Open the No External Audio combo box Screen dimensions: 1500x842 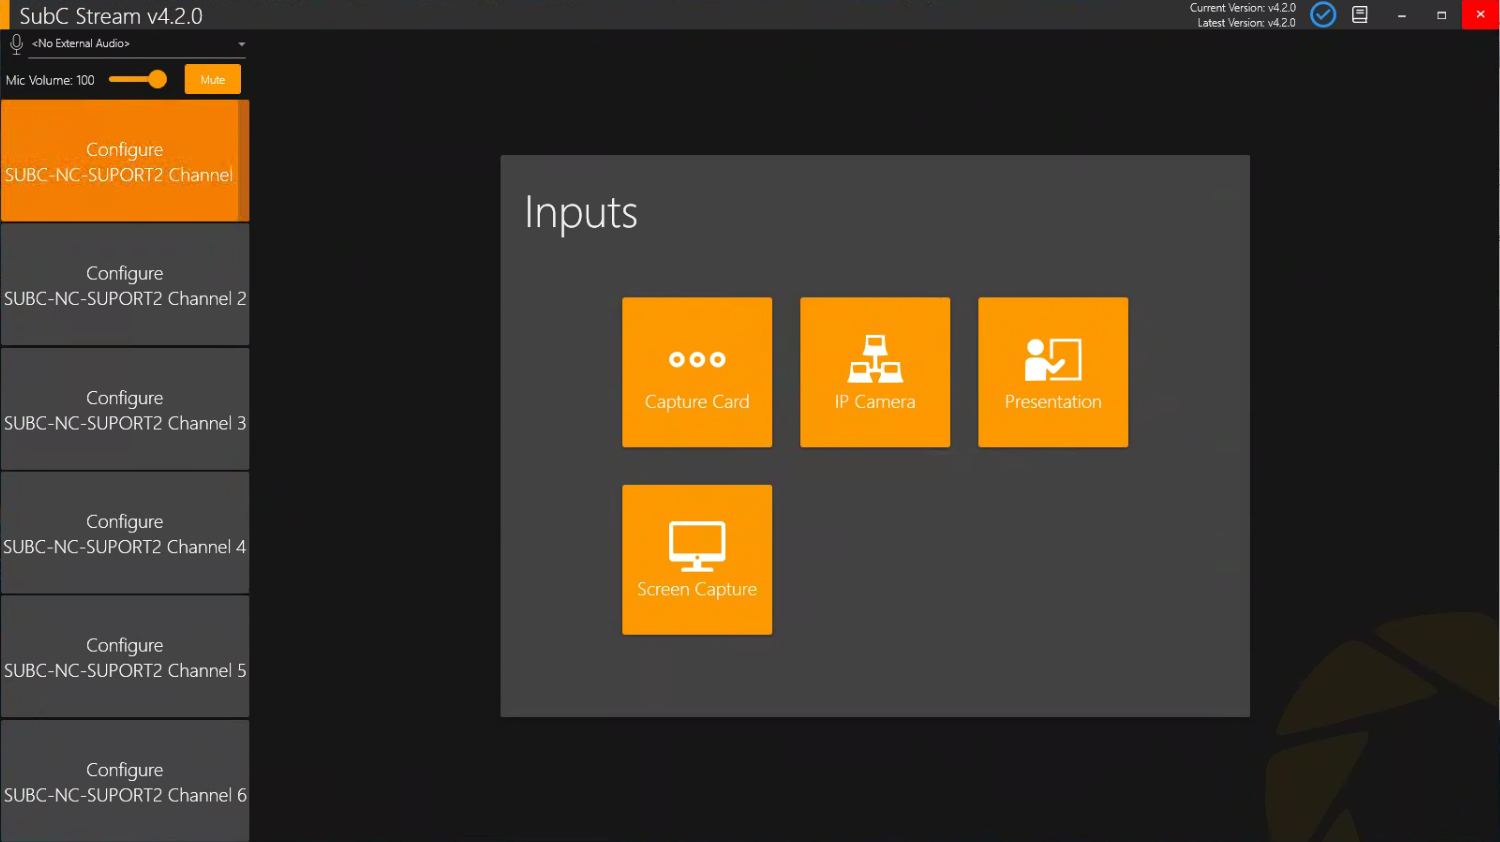(130, 44)
